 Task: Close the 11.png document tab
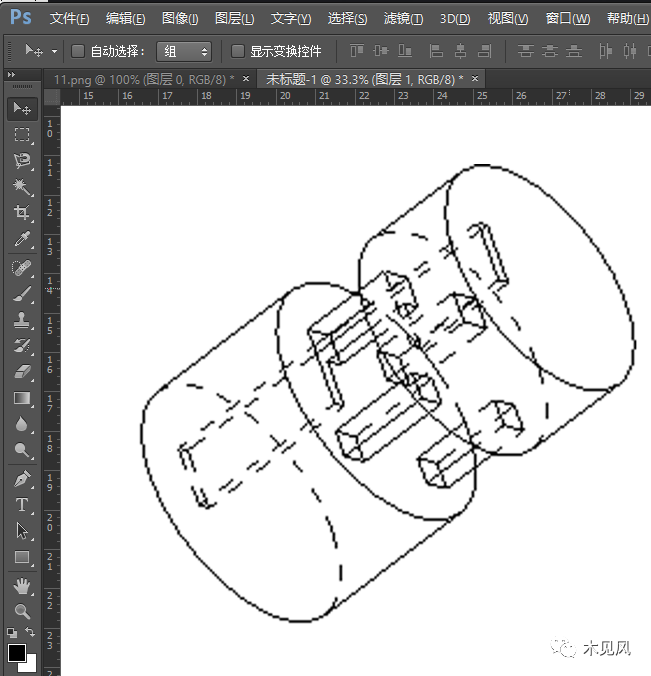click(246, 78)
